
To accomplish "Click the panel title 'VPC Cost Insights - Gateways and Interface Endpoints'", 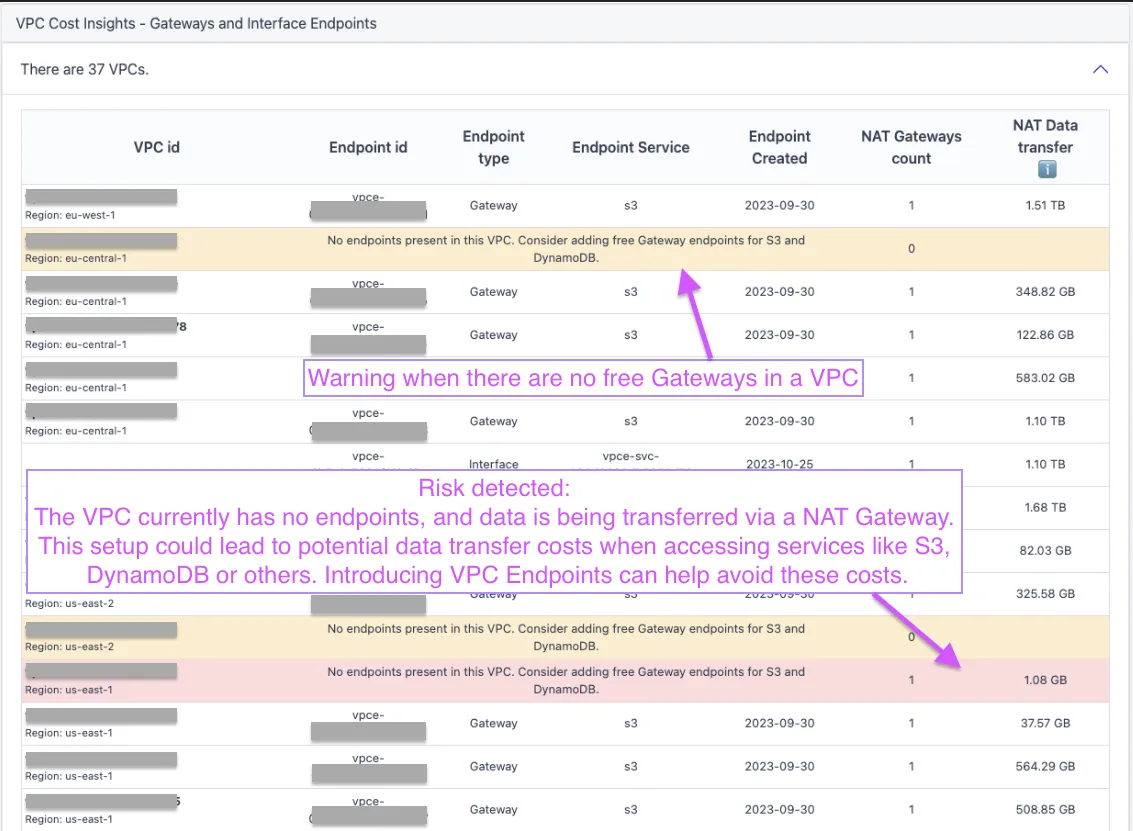I will [x=196, y=23].
